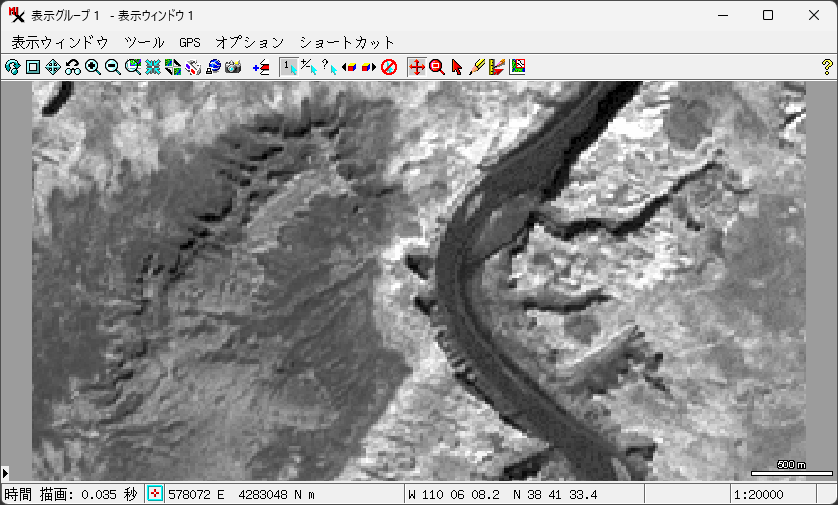Click the Zoom Out magnifier icon
Image resolution: width=838 pixels, height=505 pixels.
113,67
